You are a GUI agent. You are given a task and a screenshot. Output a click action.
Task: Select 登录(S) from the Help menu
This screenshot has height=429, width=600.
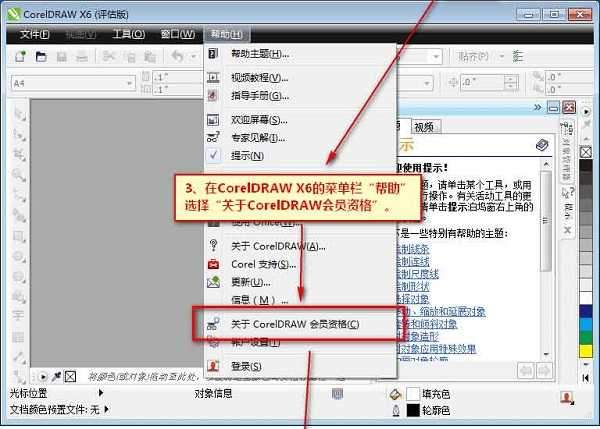click(246, 366)
